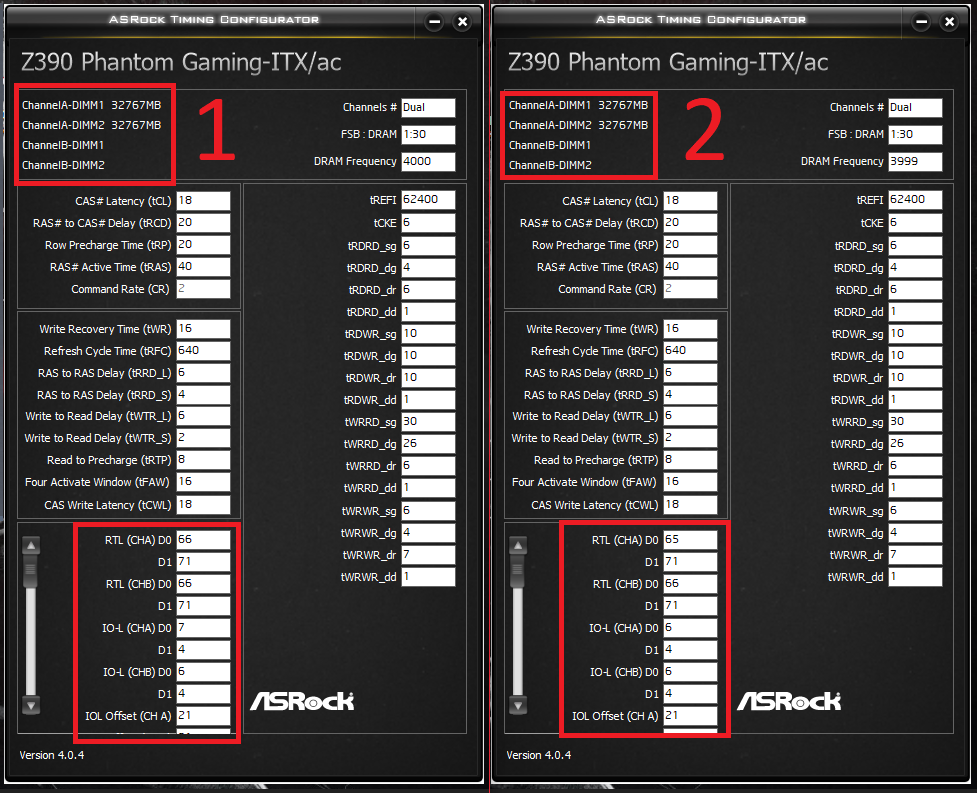
Task: Select Refresh Cycle Time 640 in left window
Action: click(203, 351)
